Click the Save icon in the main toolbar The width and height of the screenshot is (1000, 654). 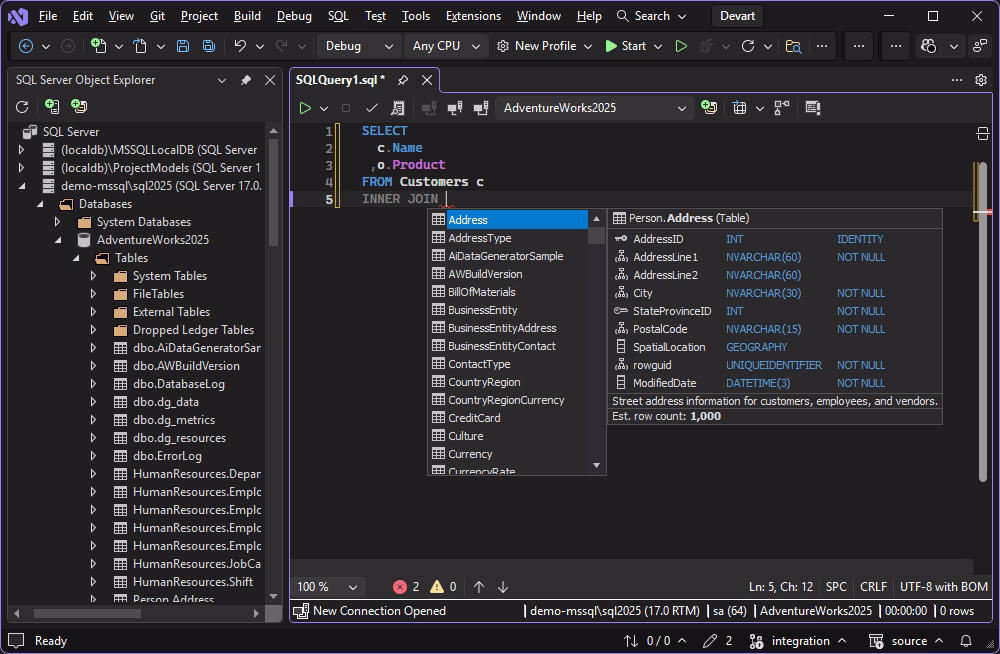point(183,46)
